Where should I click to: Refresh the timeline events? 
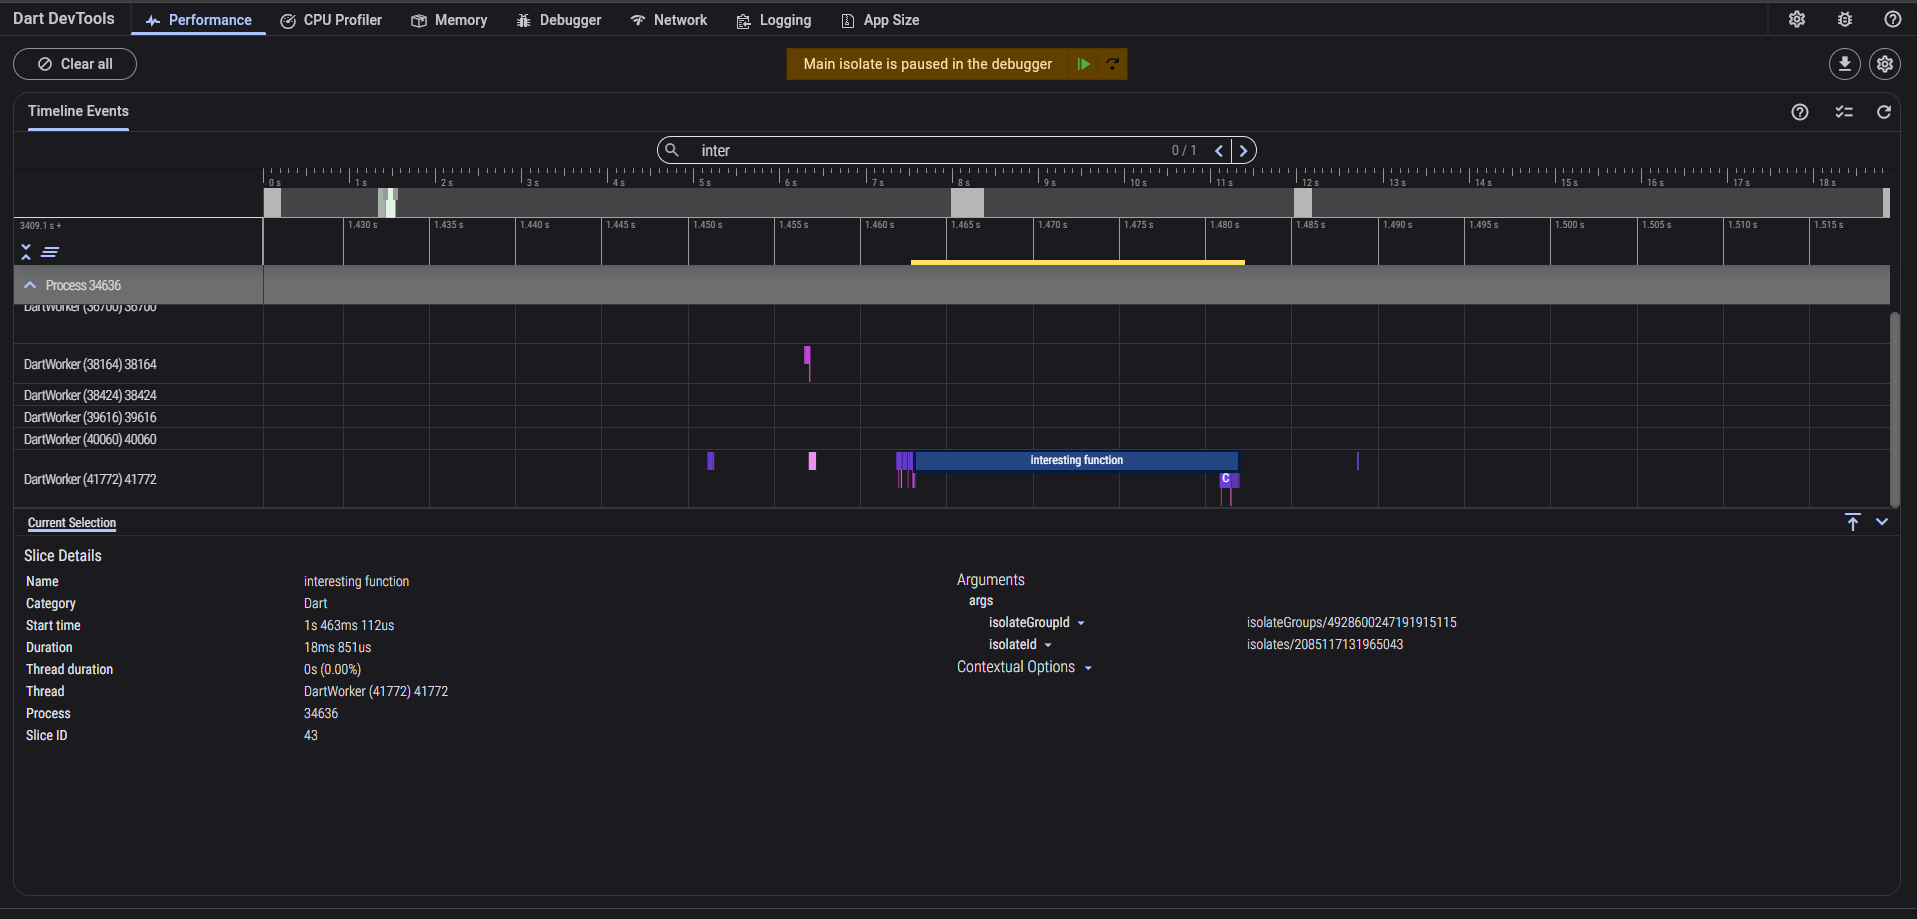1884,112
